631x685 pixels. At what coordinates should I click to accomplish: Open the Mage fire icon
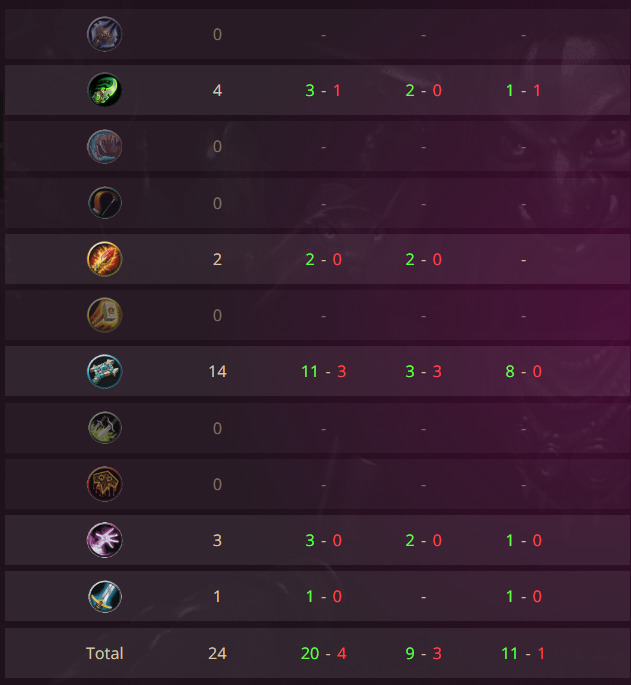(x=104, y=259)
